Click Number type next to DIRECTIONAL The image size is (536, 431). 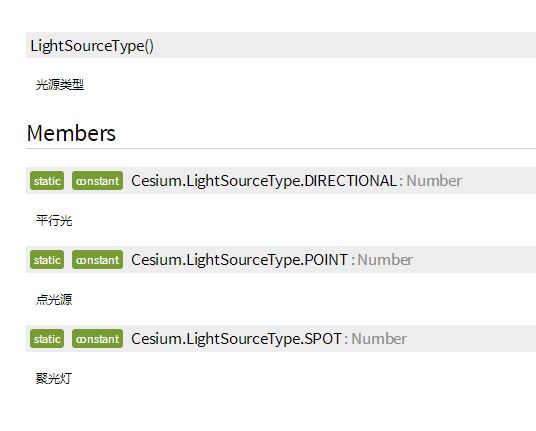(434, 181)
